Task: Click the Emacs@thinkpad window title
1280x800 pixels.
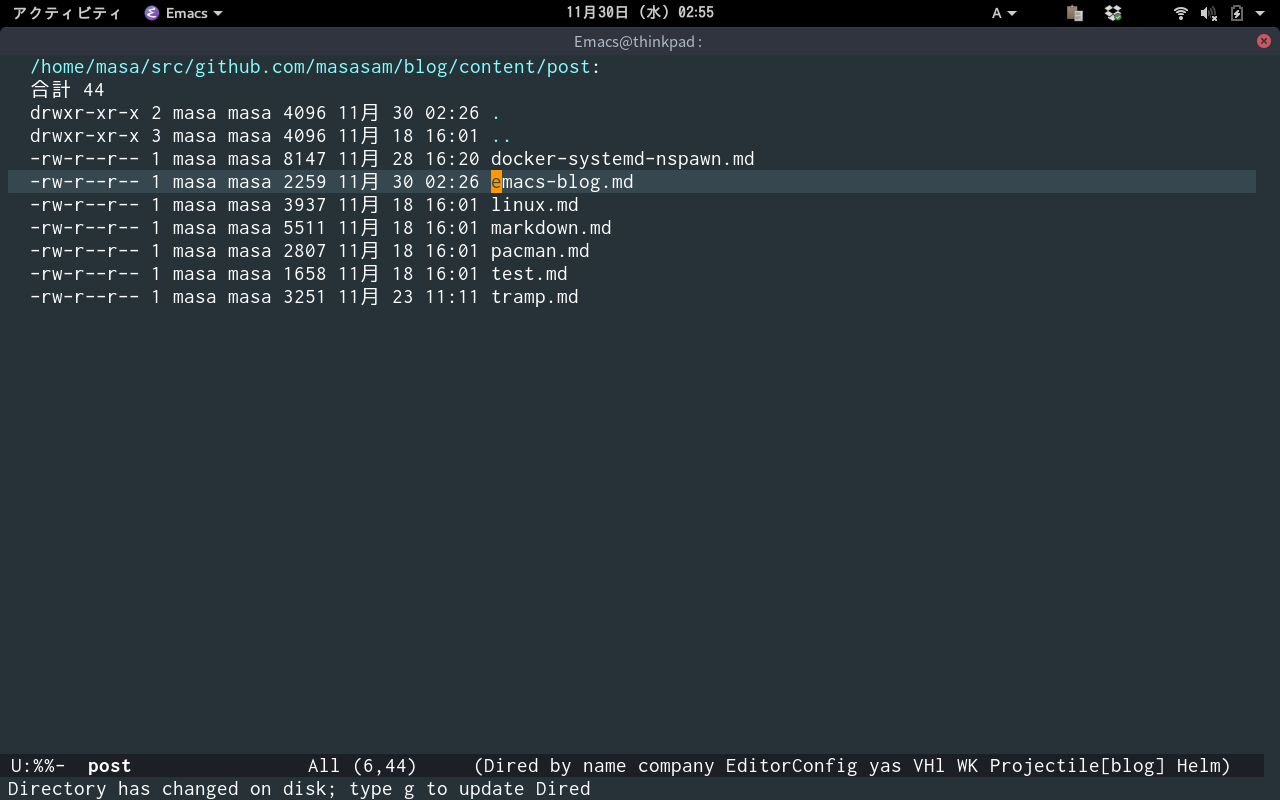Action: [x=638, y=41]
